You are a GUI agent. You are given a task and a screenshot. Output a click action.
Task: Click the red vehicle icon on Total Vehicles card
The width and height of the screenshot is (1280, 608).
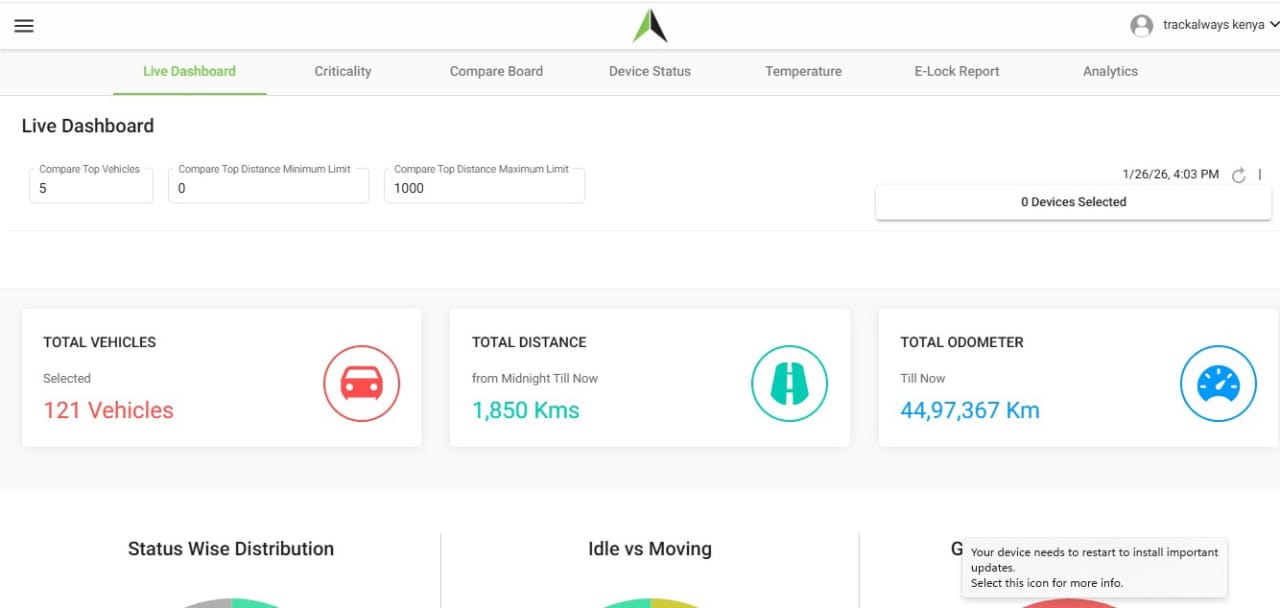click(361, 383)
